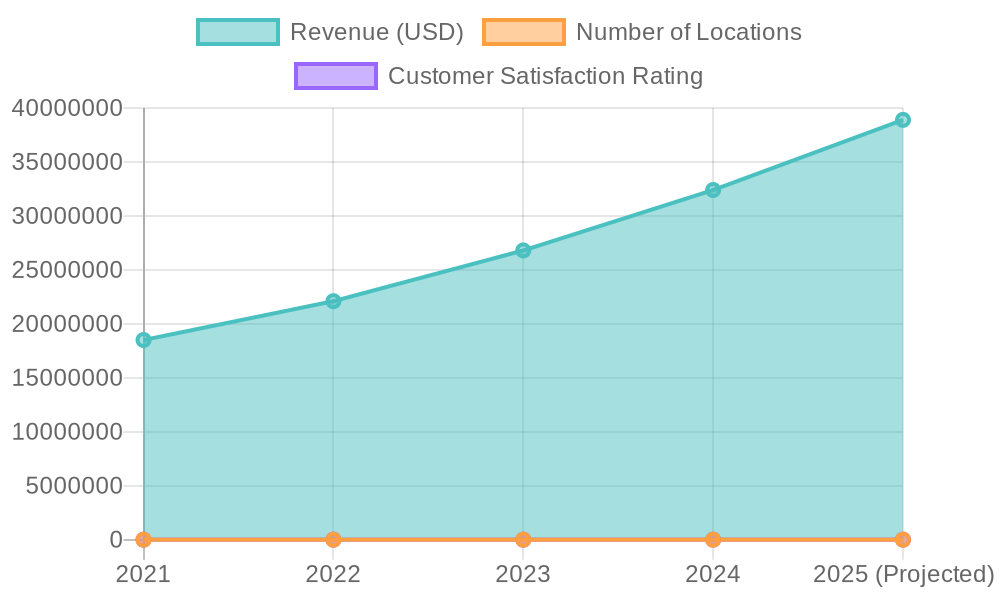Click the orange 2022 locations data point

[333, 539]
